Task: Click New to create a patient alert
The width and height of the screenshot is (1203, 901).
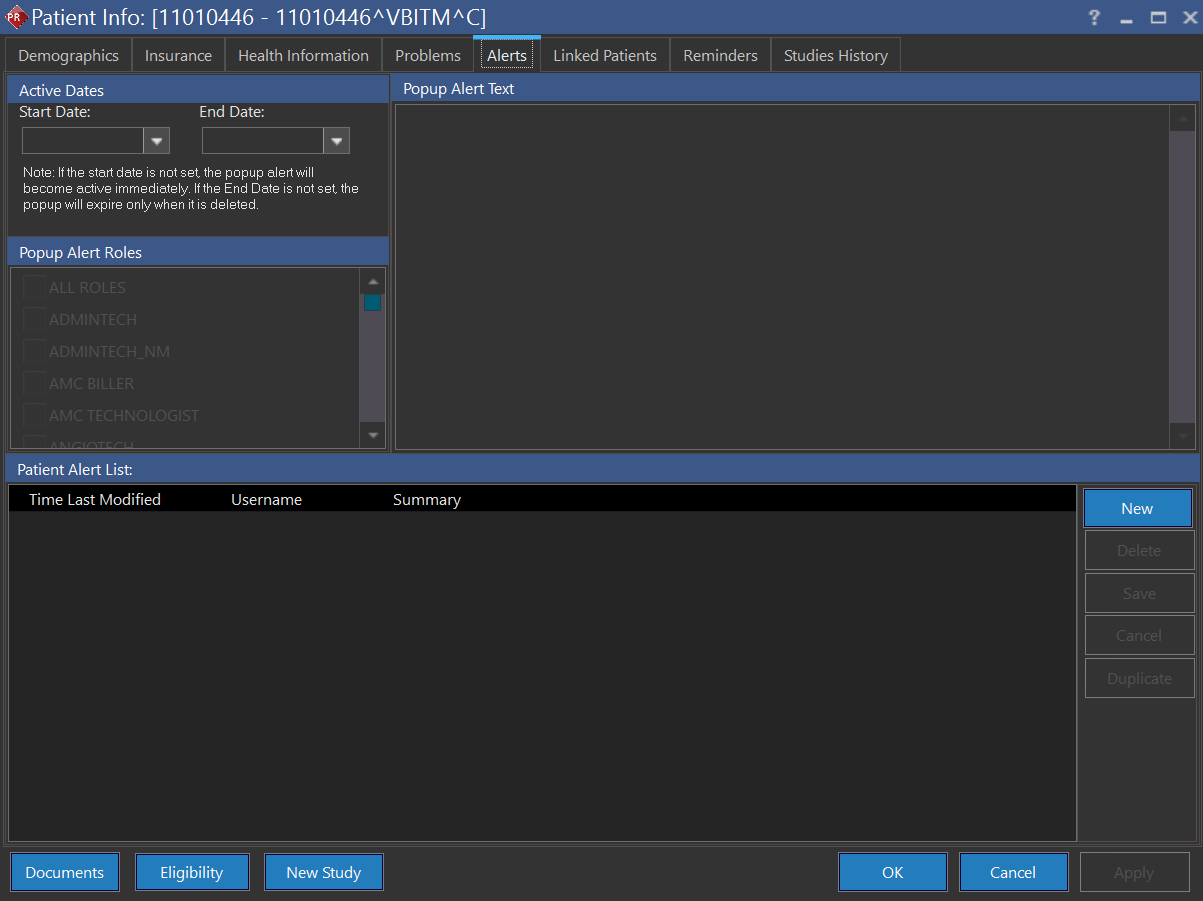Action: [x=1137, y=508]
